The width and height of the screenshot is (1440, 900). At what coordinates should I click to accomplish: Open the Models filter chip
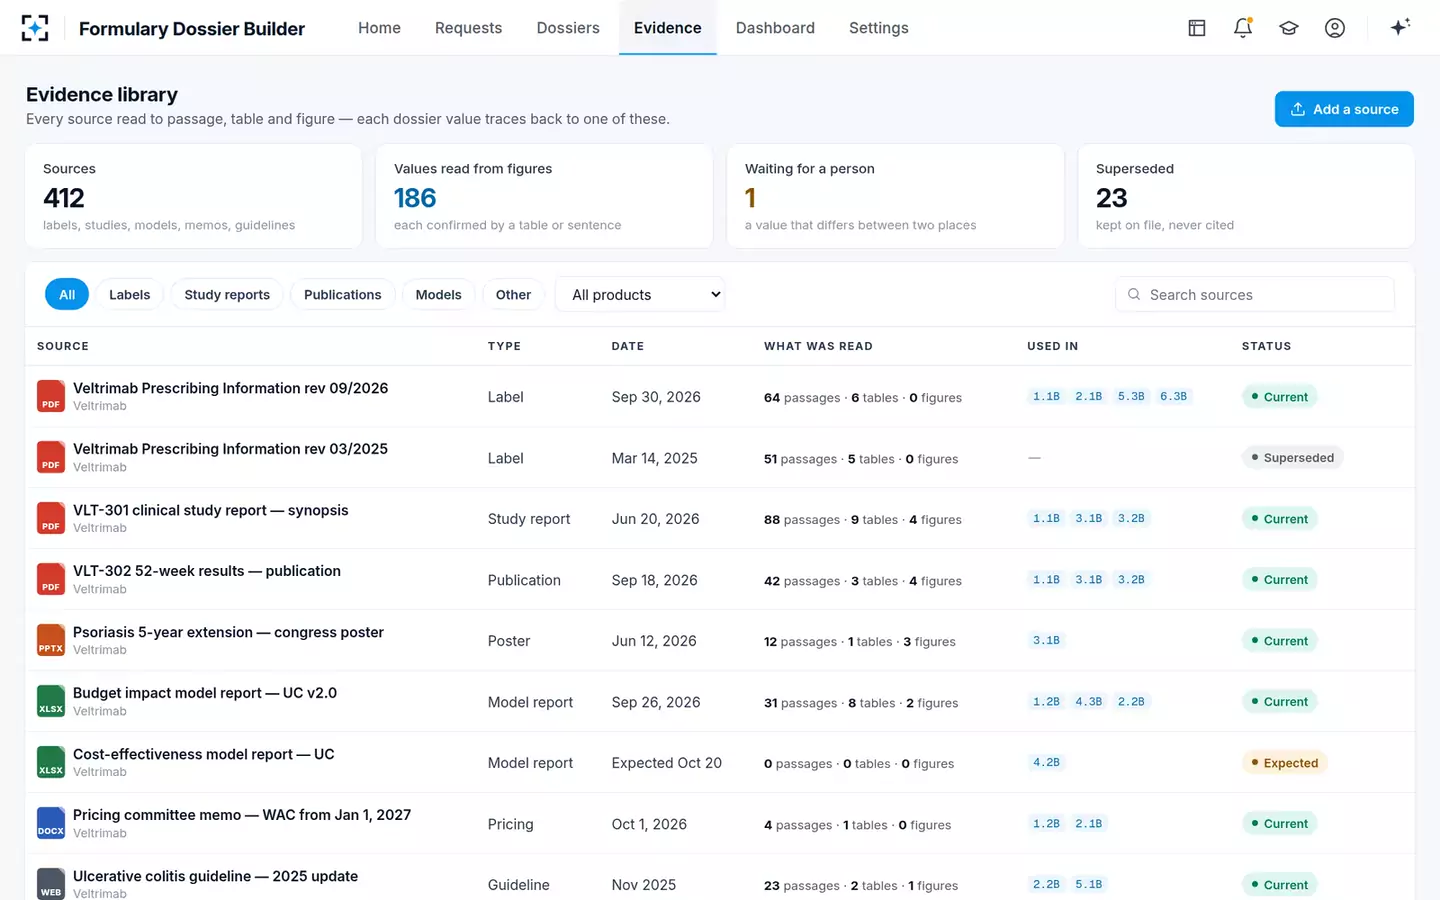(x=439, y=295)
